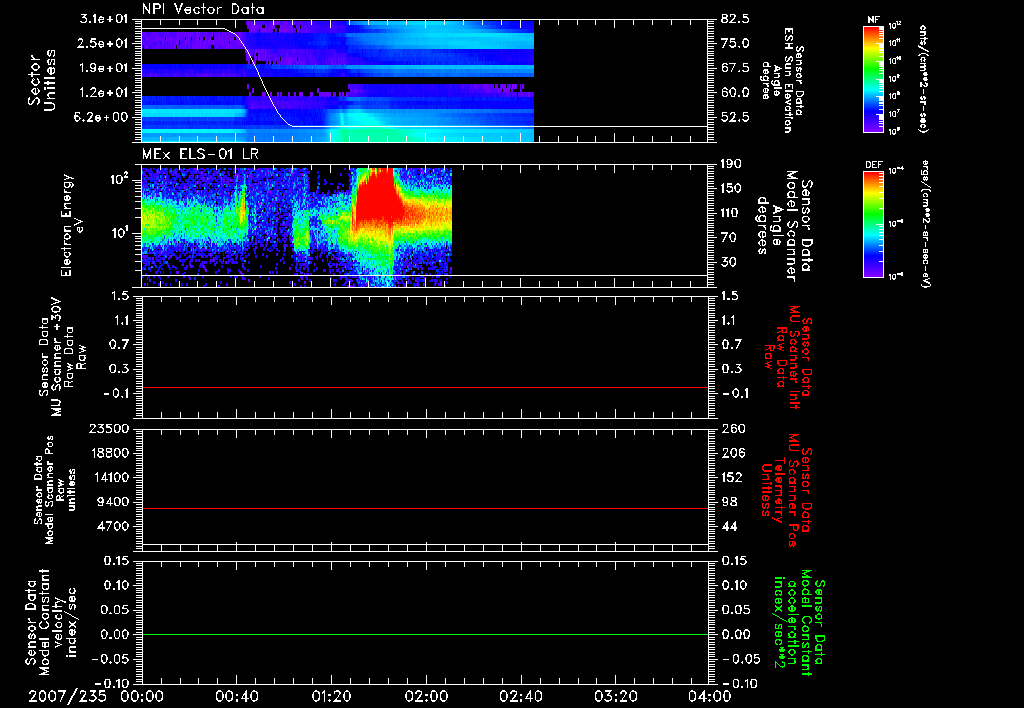Click the "00:00" time tick label
Viewport: 1024px width, 708px height.
pyautogui.click(x=142, y=696)
